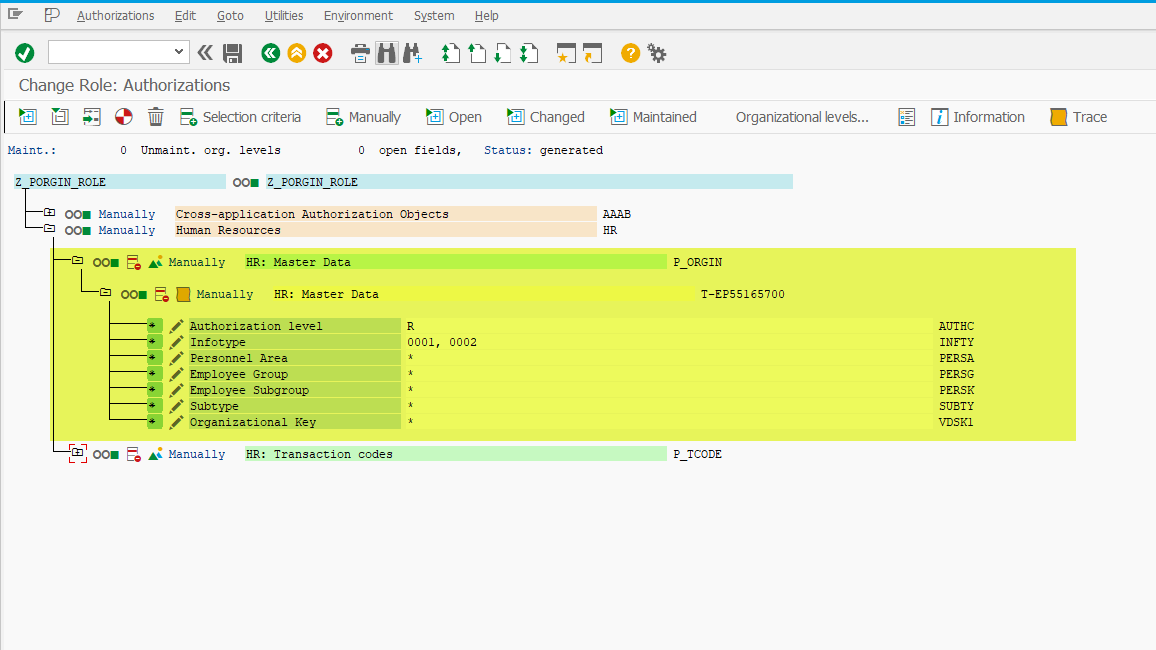
Task: Click the Trace button
Action: [x=1079, y=117]
